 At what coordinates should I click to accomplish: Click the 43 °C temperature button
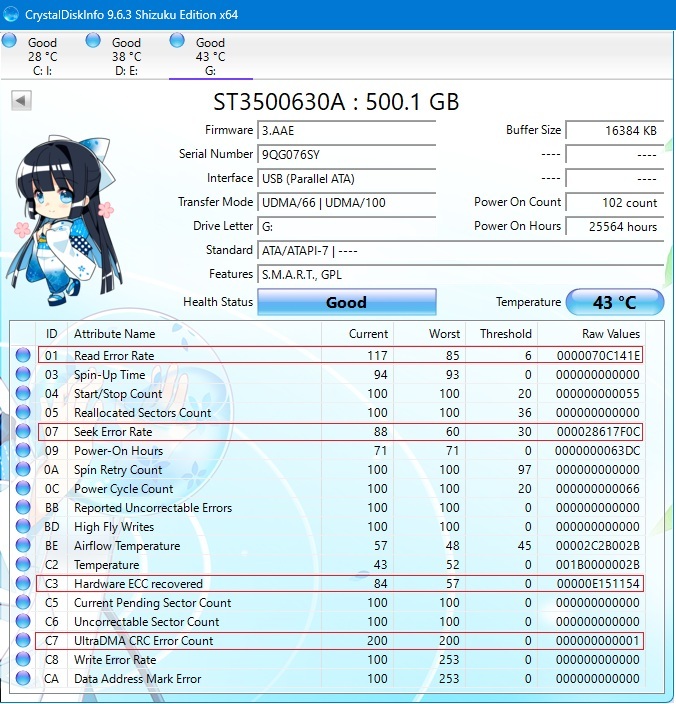615,302
